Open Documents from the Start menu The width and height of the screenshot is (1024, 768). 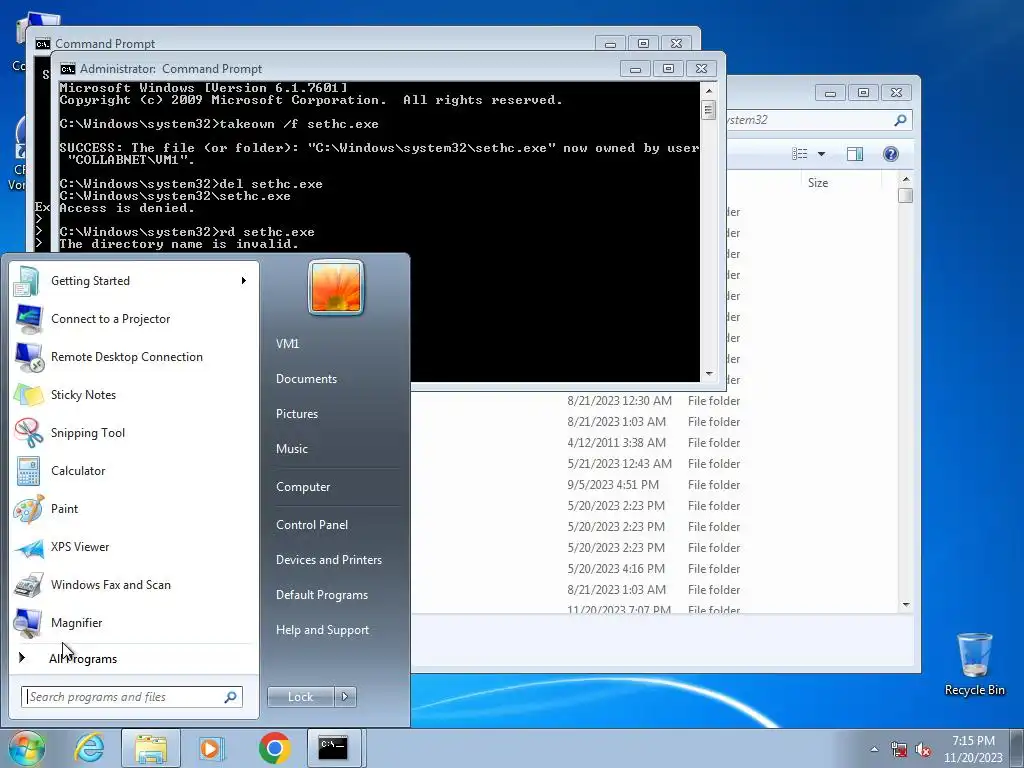[306, 379]
